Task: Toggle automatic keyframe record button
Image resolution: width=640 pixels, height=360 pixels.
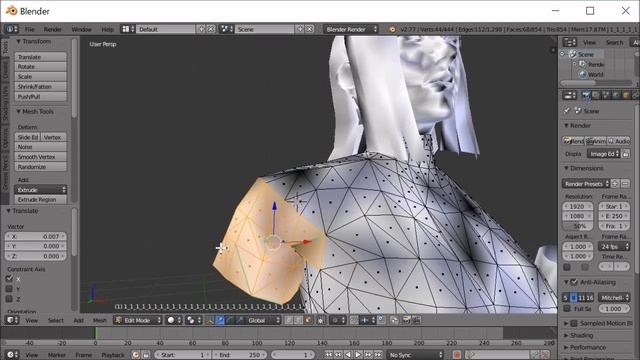Action: pyautogui.click(x=457, y=355)
